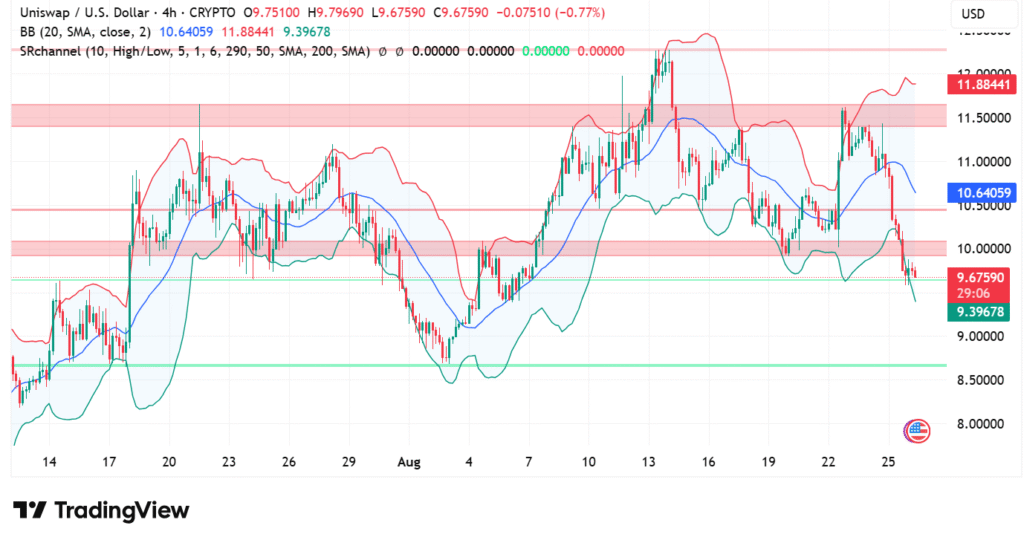
Task: Click the change value −0.07510 (−0.77%)
Action: [551, 12]
